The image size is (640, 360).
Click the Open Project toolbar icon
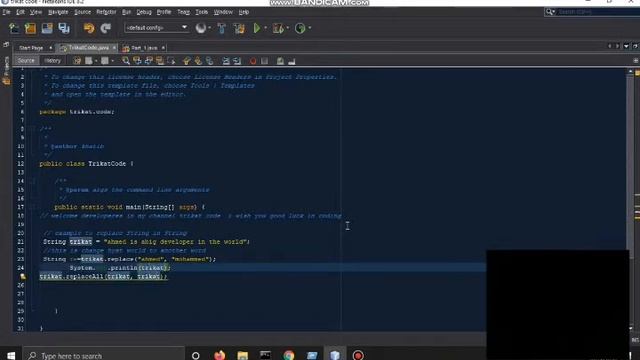tap(47, 28)
